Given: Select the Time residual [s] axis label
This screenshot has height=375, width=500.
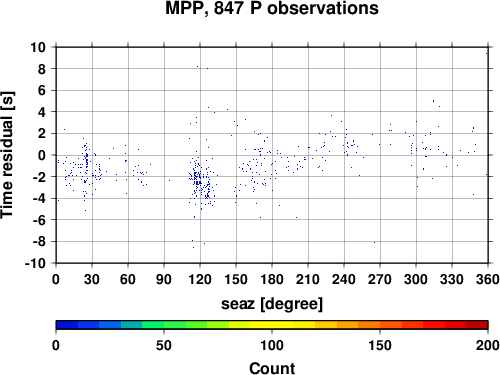Looking at the screenshot, I should click(x=7, y=155).
